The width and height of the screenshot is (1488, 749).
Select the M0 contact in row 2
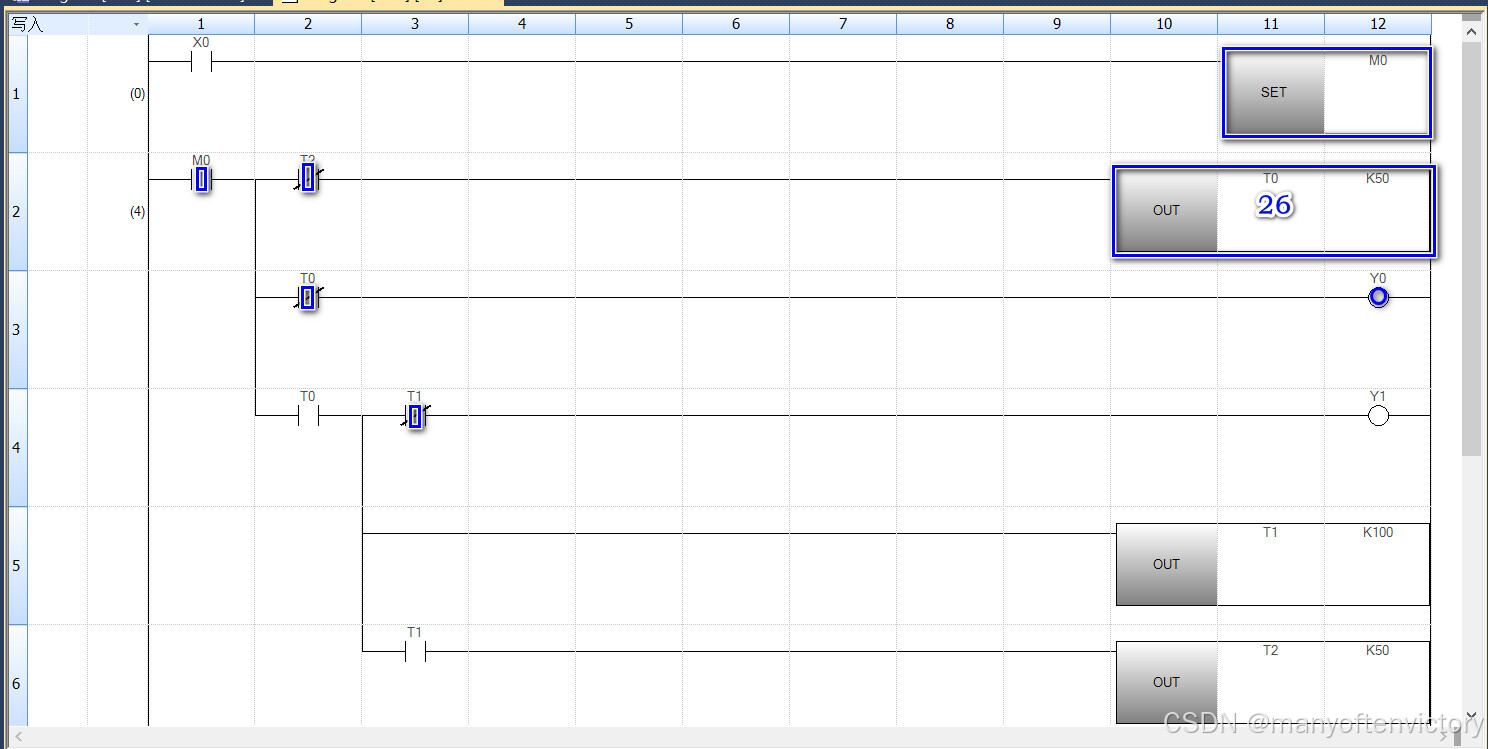(201, 179)
